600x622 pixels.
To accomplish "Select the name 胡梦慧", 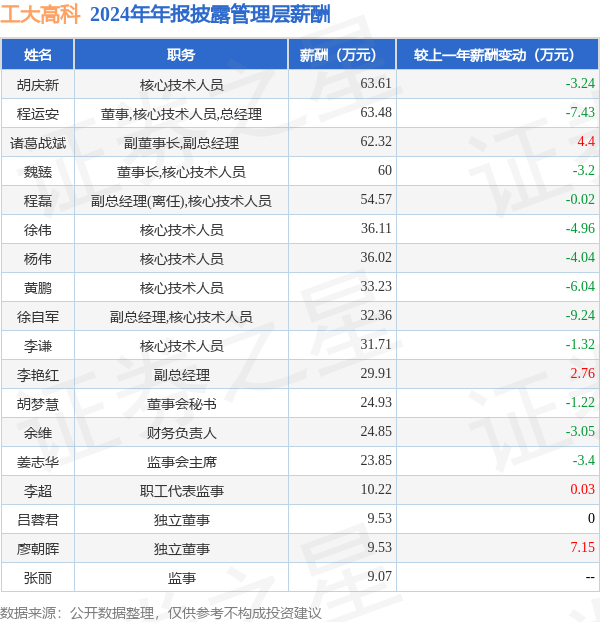I will (x=38, y=404).
